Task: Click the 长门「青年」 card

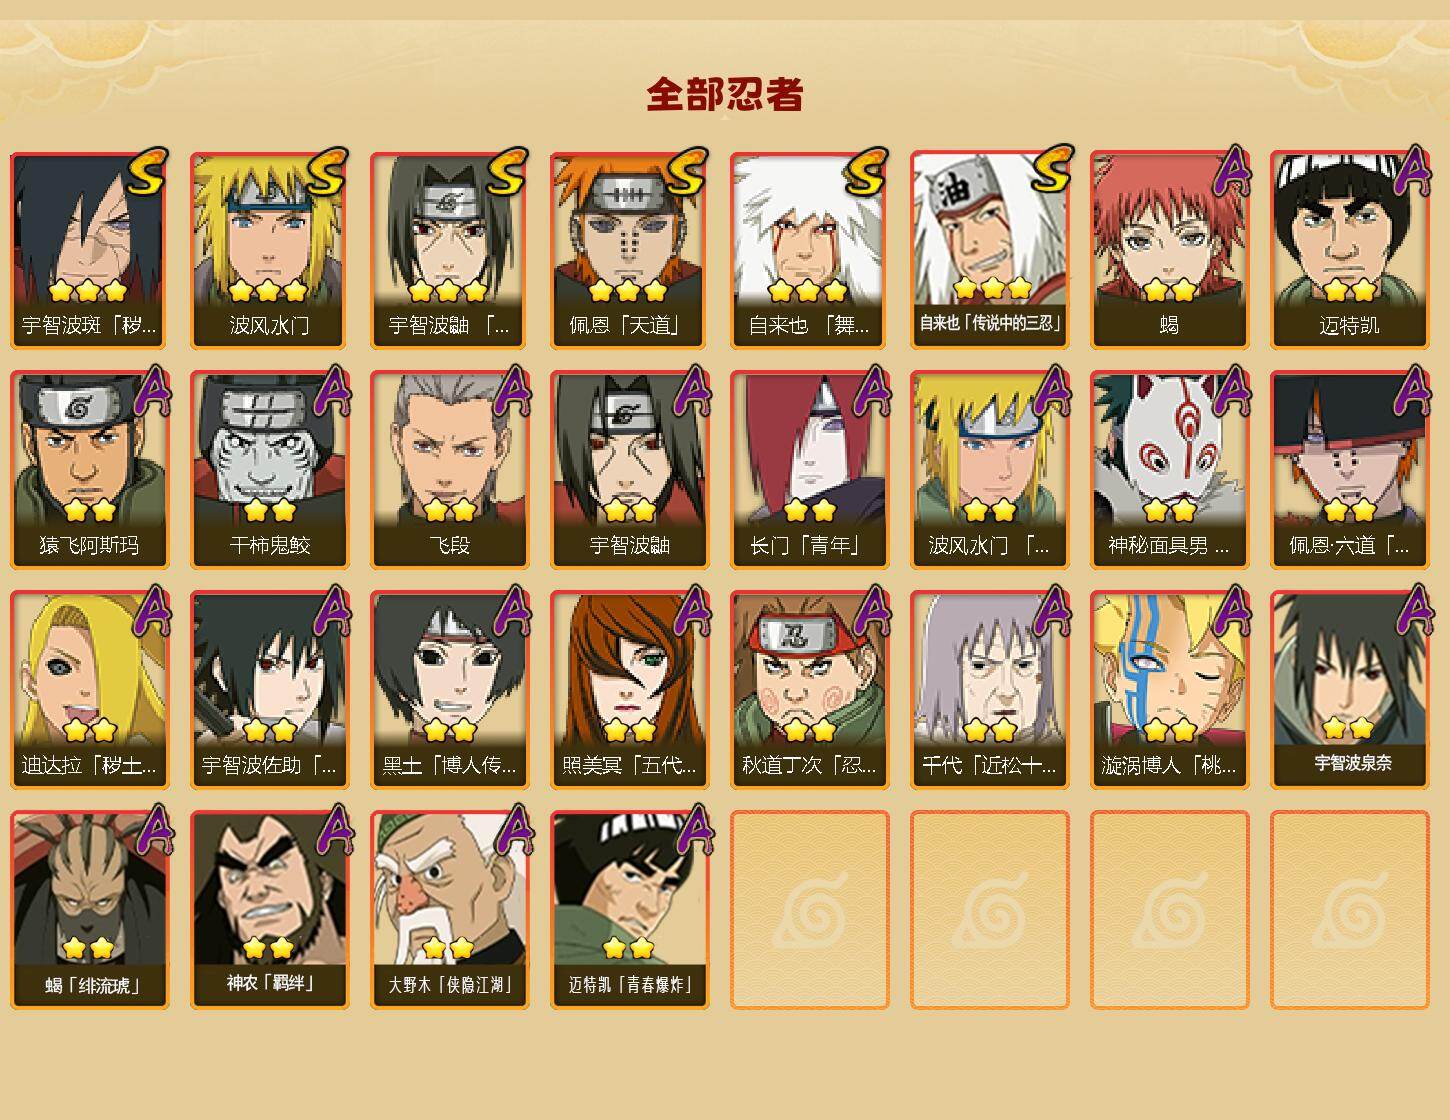Action: (x=809, y=470)
